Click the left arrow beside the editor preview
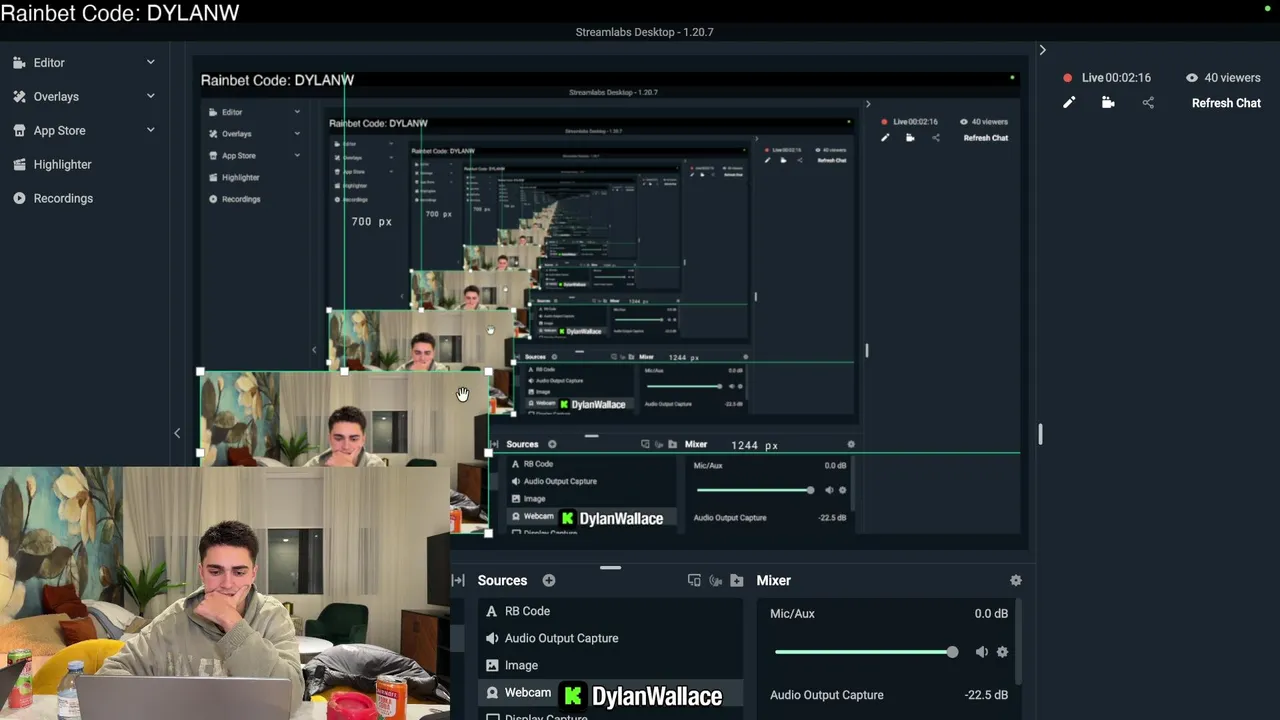Image resolution: width=1280 pixels, height=720 pixels. pos(177,433)
